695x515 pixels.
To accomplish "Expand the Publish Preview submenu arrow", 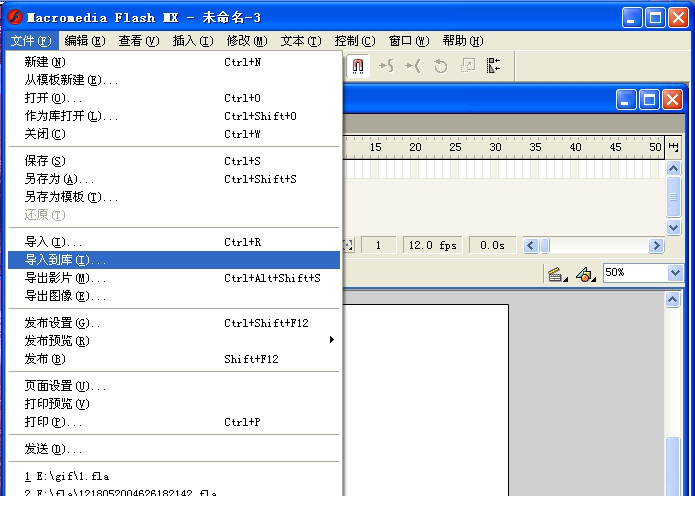I will [x=332, y=340].
